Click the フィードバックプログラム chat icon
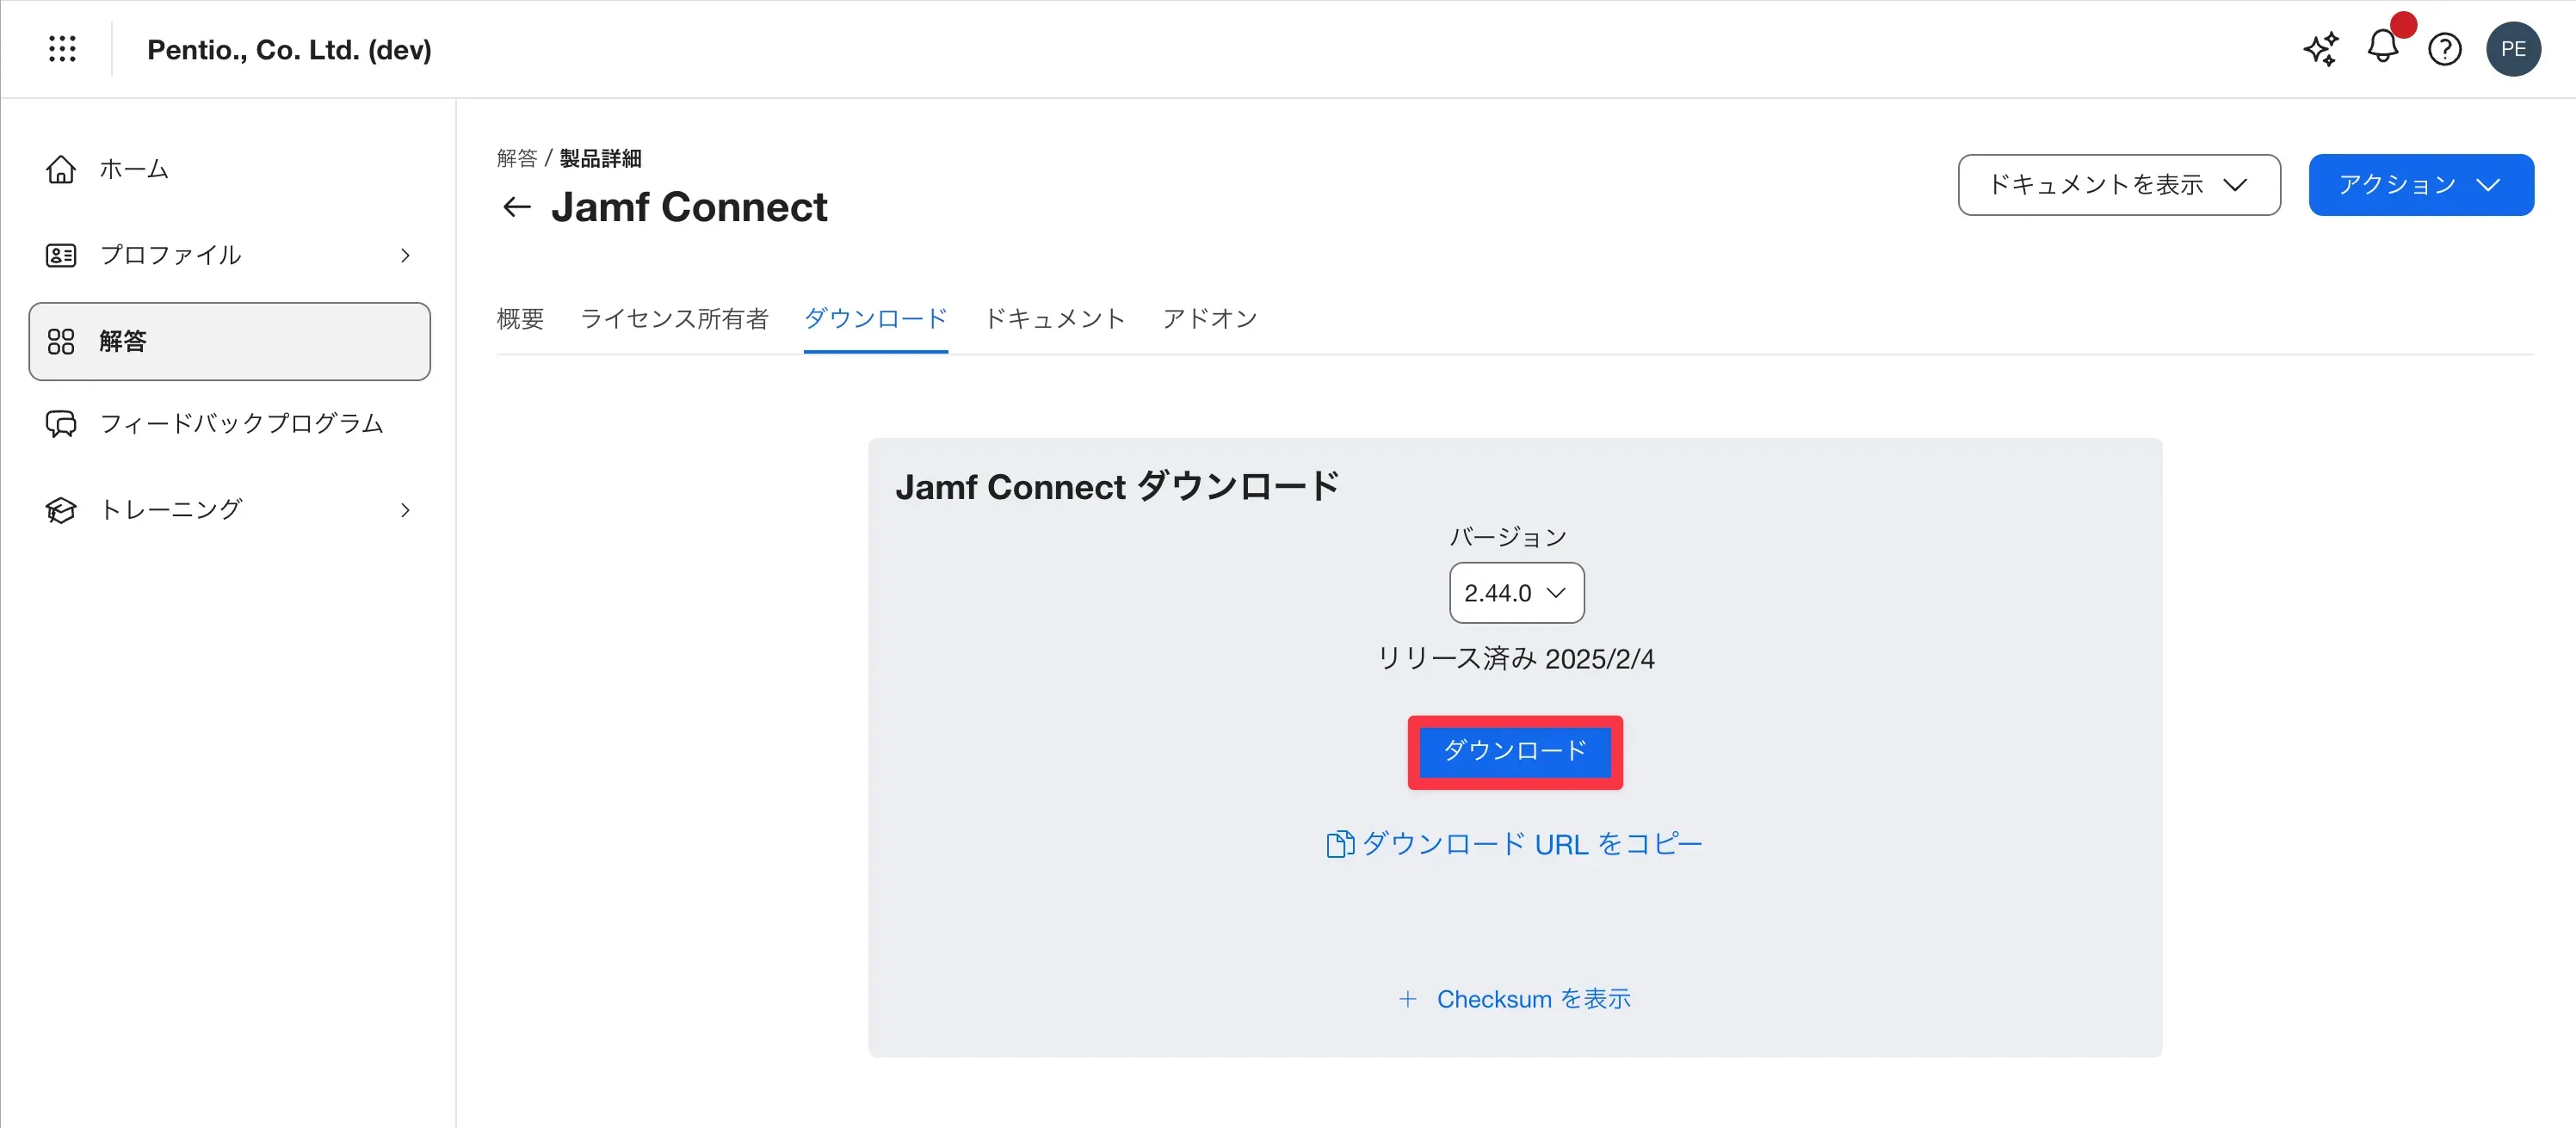Screen dimensions: 2576x1128 pyautogui.click(x=61, y=424)
